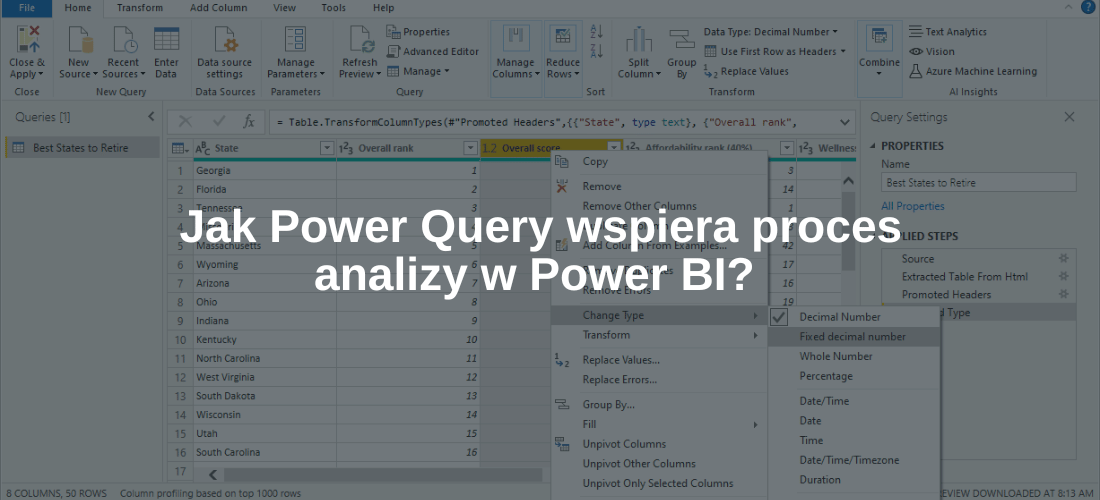Click the Split Column icon
This screenshot has width=1100, height=500.
(x=638, y=39)
